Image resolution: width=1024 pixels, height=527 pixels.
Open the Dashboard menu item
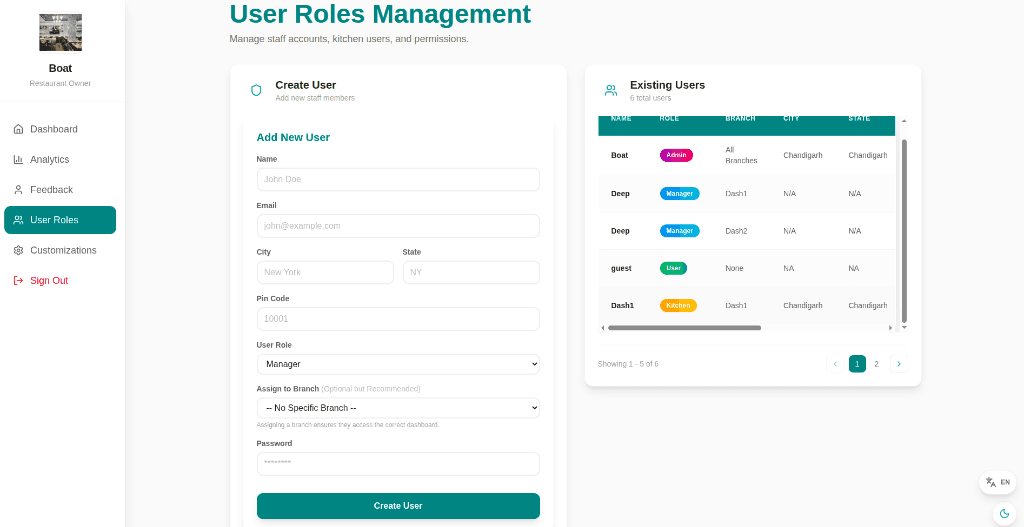coord(60,129)
